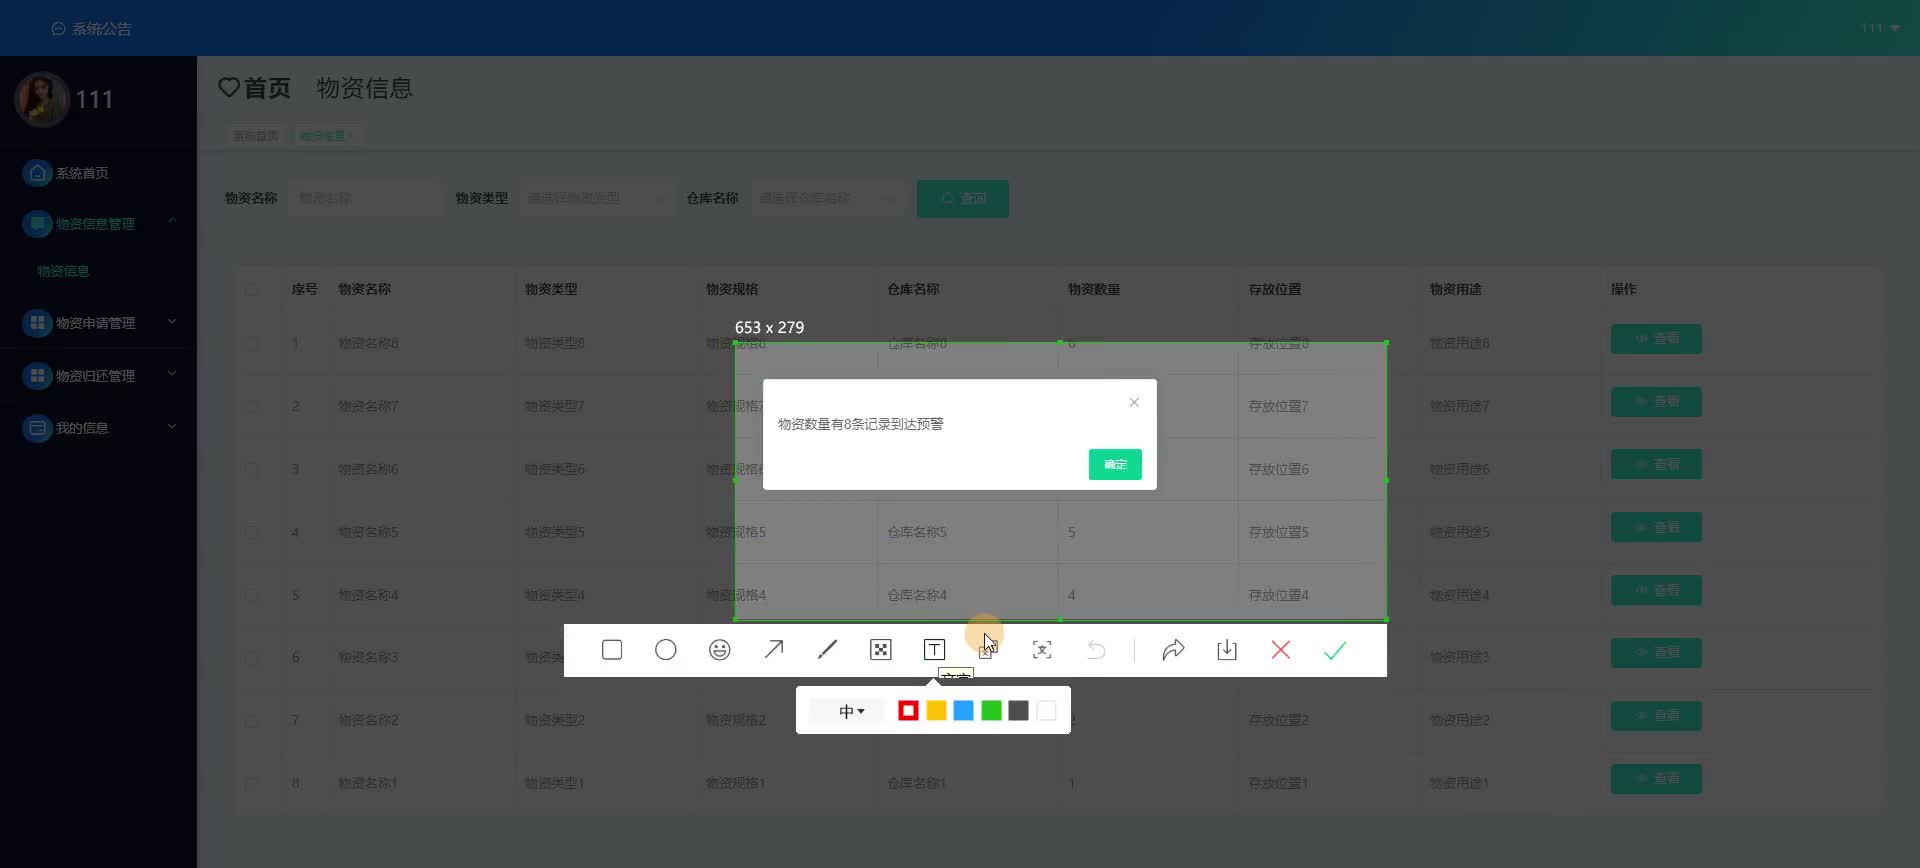Close the warning dialog with X
Image resolution: width=1920 pixels, height=868 pixels.
pos(1134,402)
